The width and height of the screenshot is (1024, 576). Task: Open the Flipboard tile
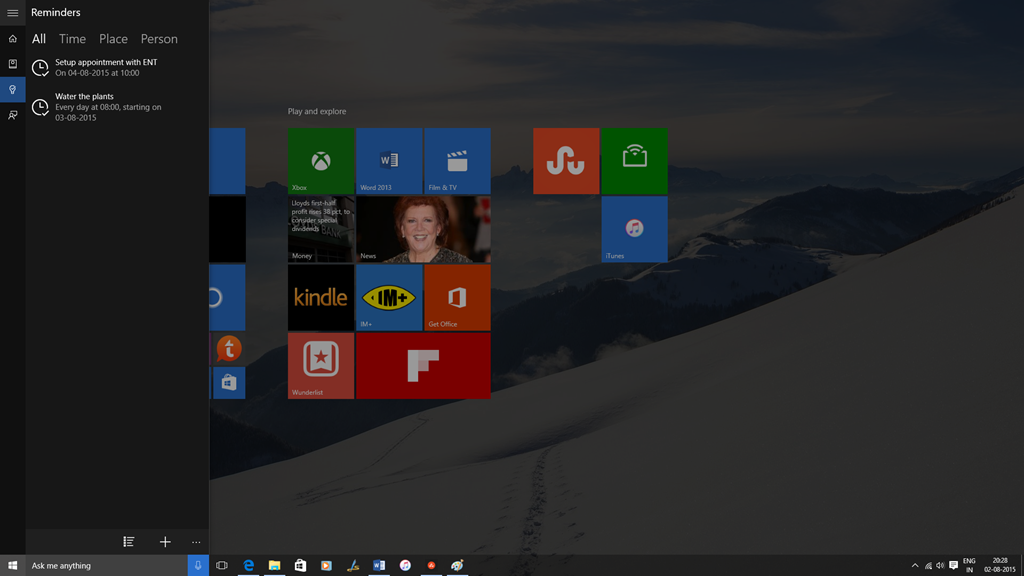point(423,366)
